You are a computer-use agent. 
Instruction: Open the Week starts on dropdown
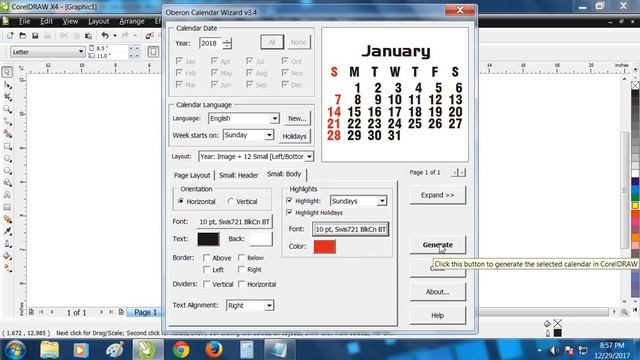269,135
